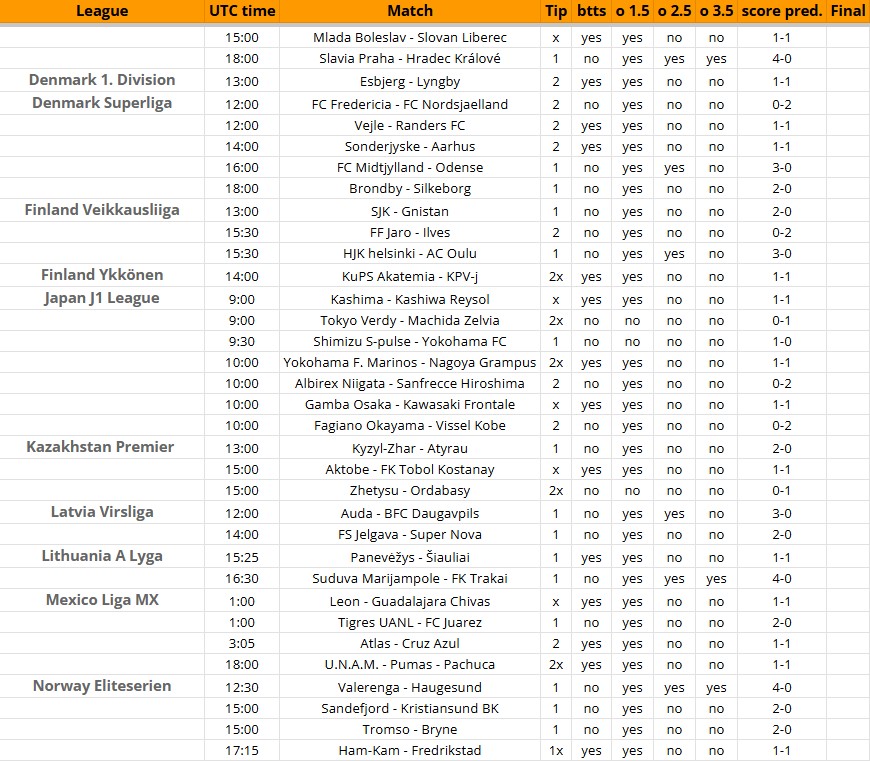Click the Mlada Boleslav - Slovan Liberec match

(x=410, y=38)
